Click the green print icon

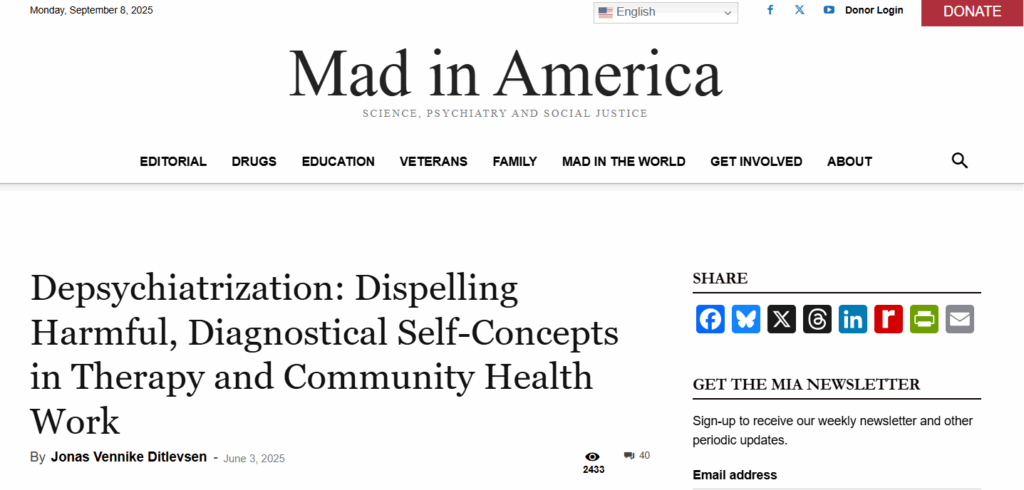924,319
